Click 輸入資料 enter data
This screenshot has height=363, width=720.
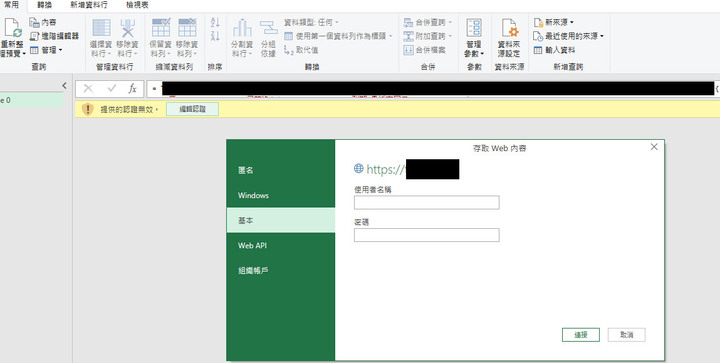pos(554,50)
